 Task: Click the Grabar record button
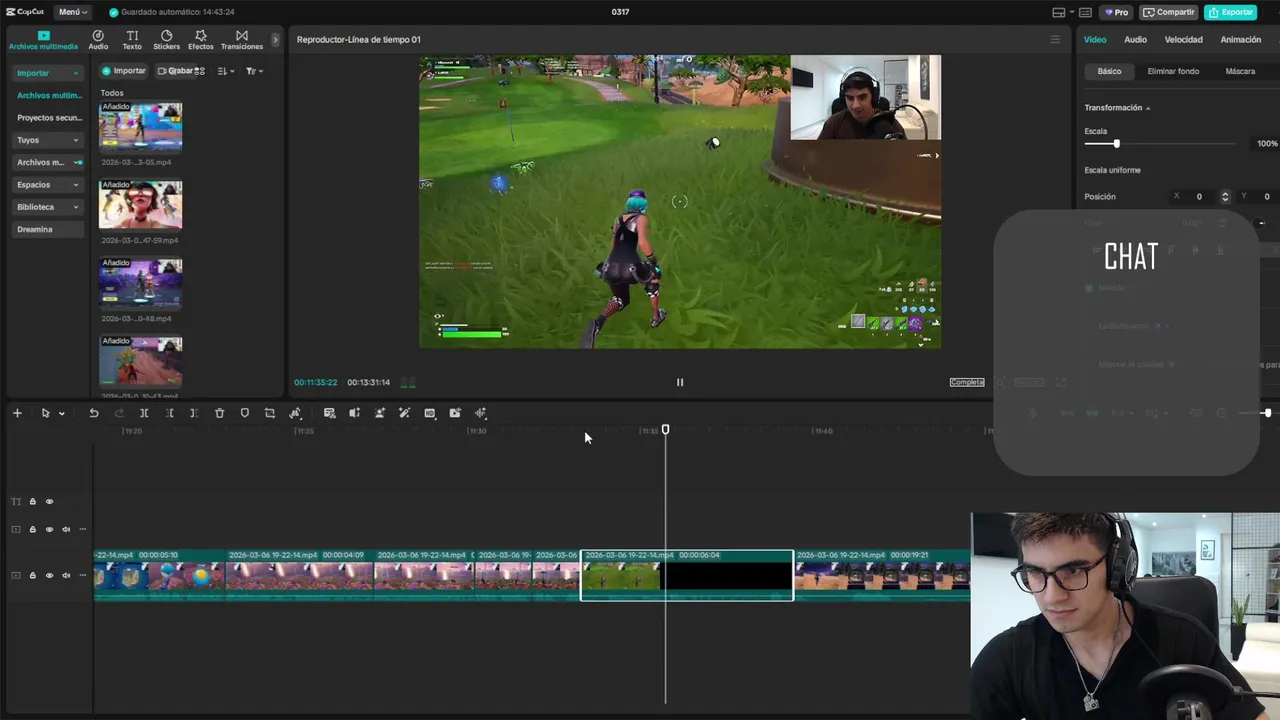[176, 71]
